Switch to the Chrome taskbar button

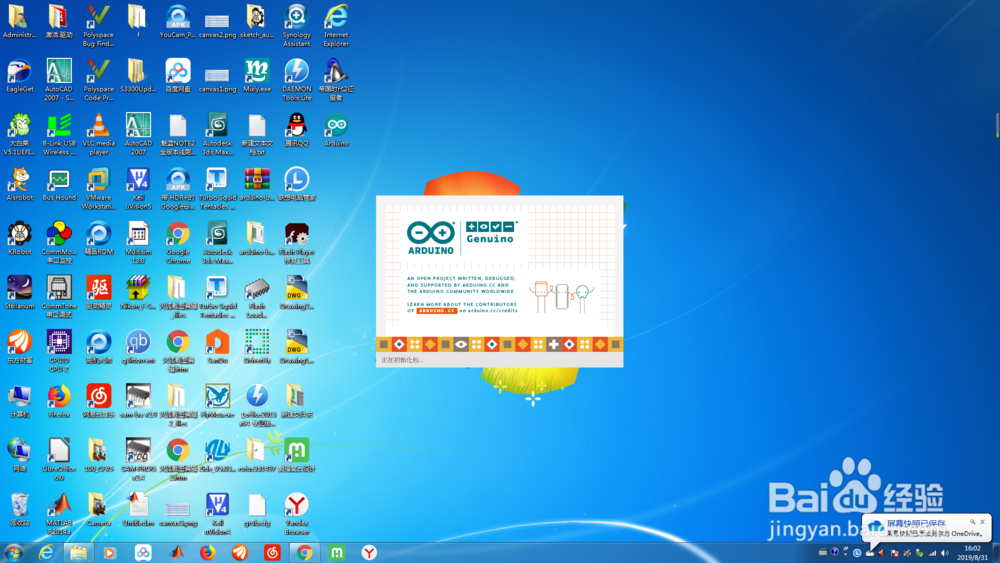pyautogui.click(x=304, y=553)
